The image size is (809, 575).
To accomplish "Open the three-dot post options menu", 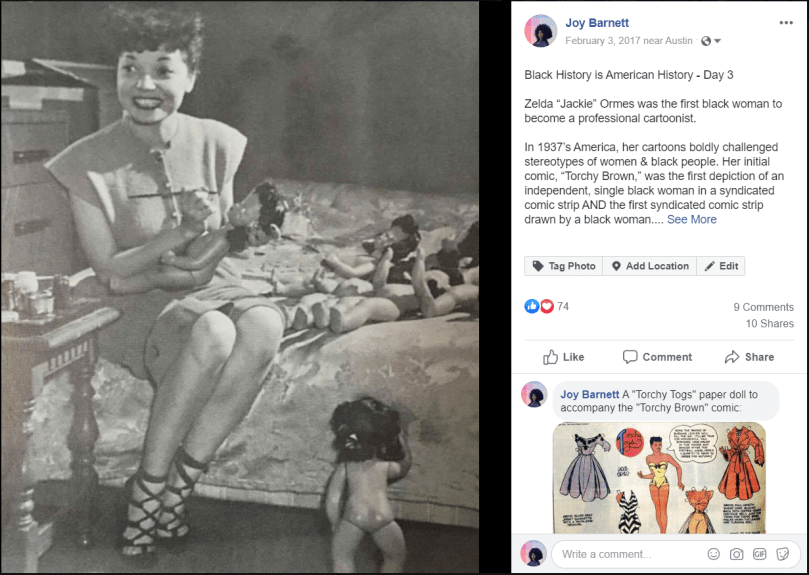I will pyautogui.click(x=786, y=23).
